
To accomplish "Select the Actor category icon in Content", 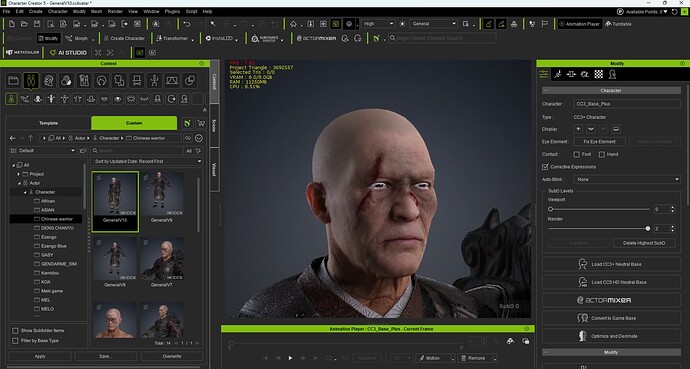I will tap(31, 80).
